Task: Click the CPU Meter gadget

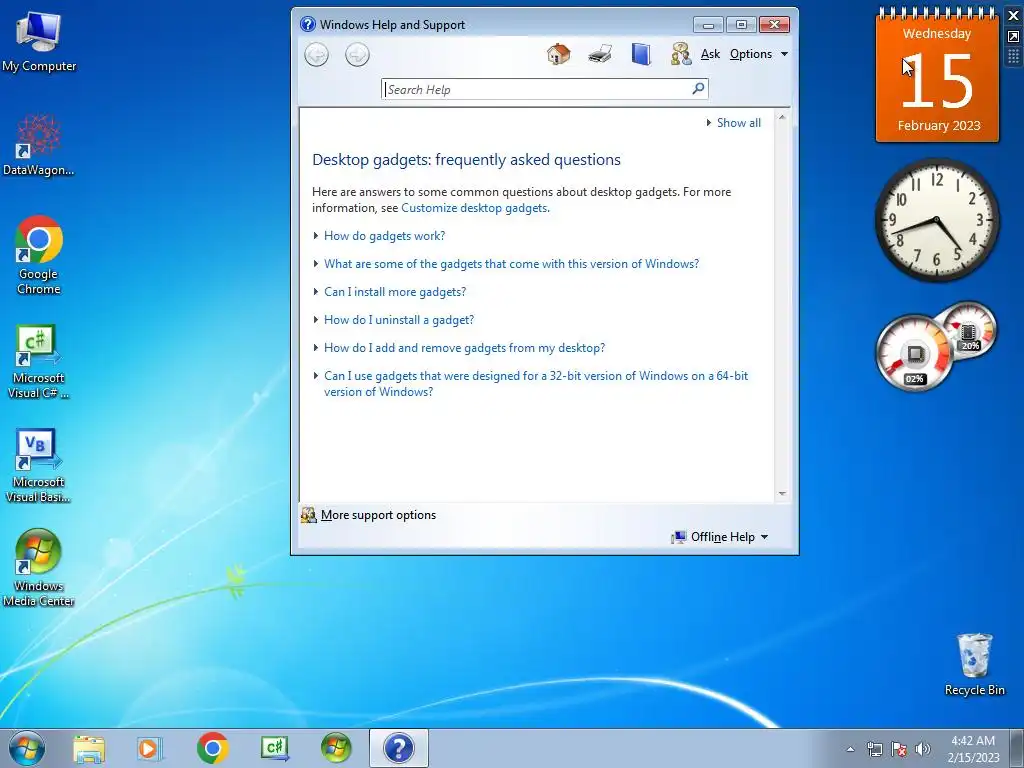Action: [x=936, y=346]
